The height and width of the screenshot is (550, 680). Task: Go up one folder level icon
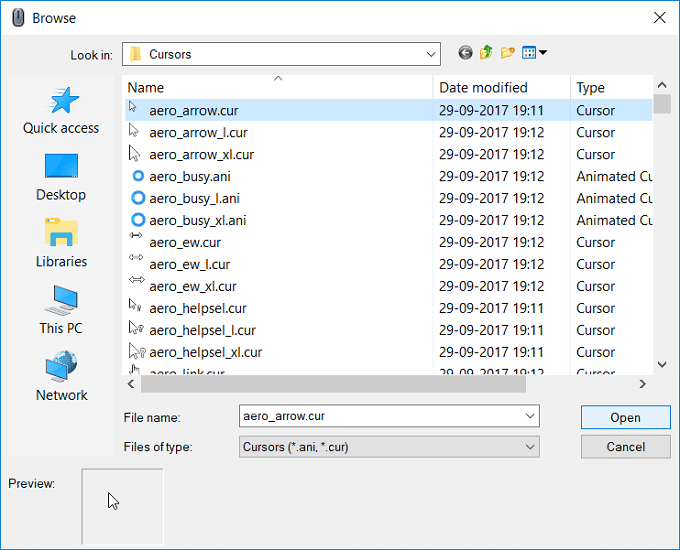[486, 53]
